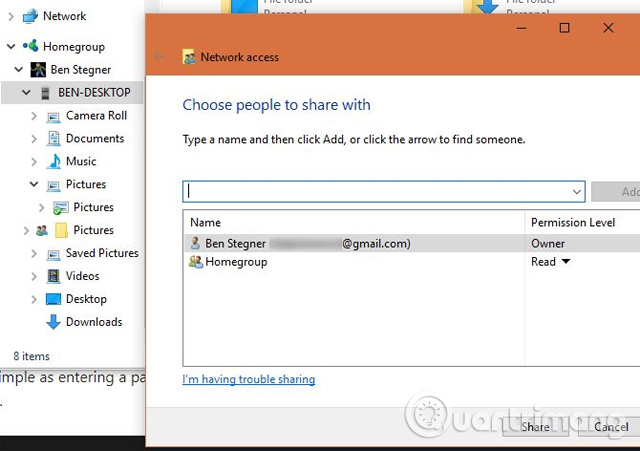Click the back arrow in Network access dialog

[x=159, y=56]
